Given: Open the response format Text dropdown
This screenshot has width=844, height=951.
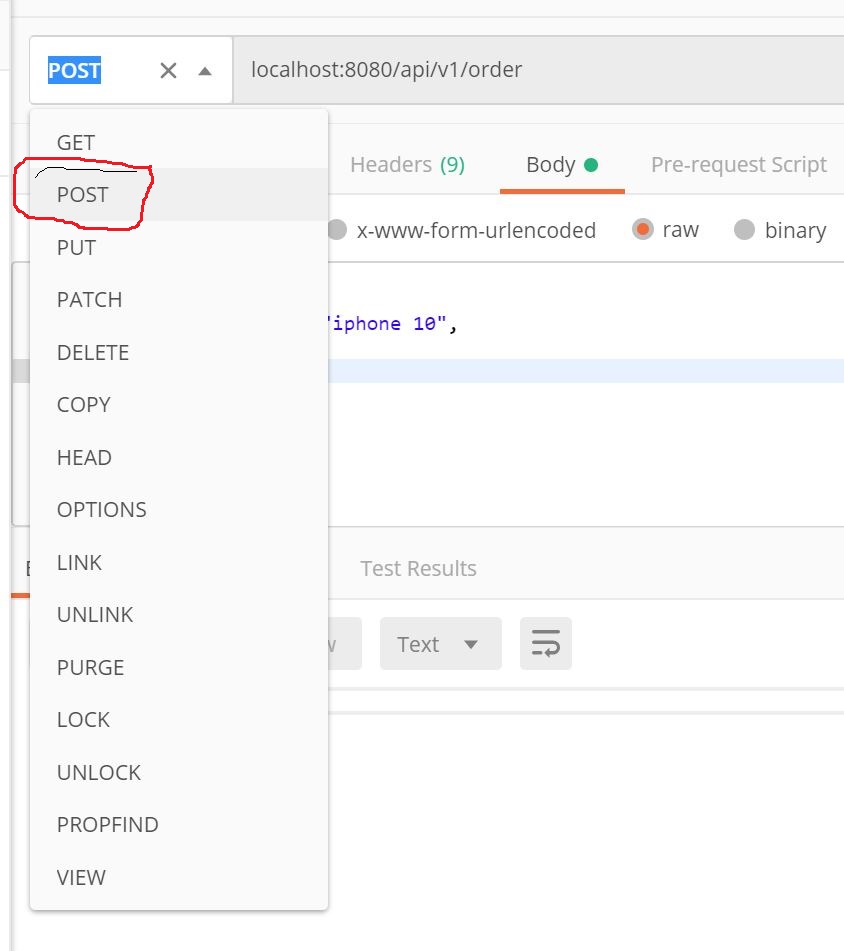Looking at the screenshot, I should click(440, 643).
